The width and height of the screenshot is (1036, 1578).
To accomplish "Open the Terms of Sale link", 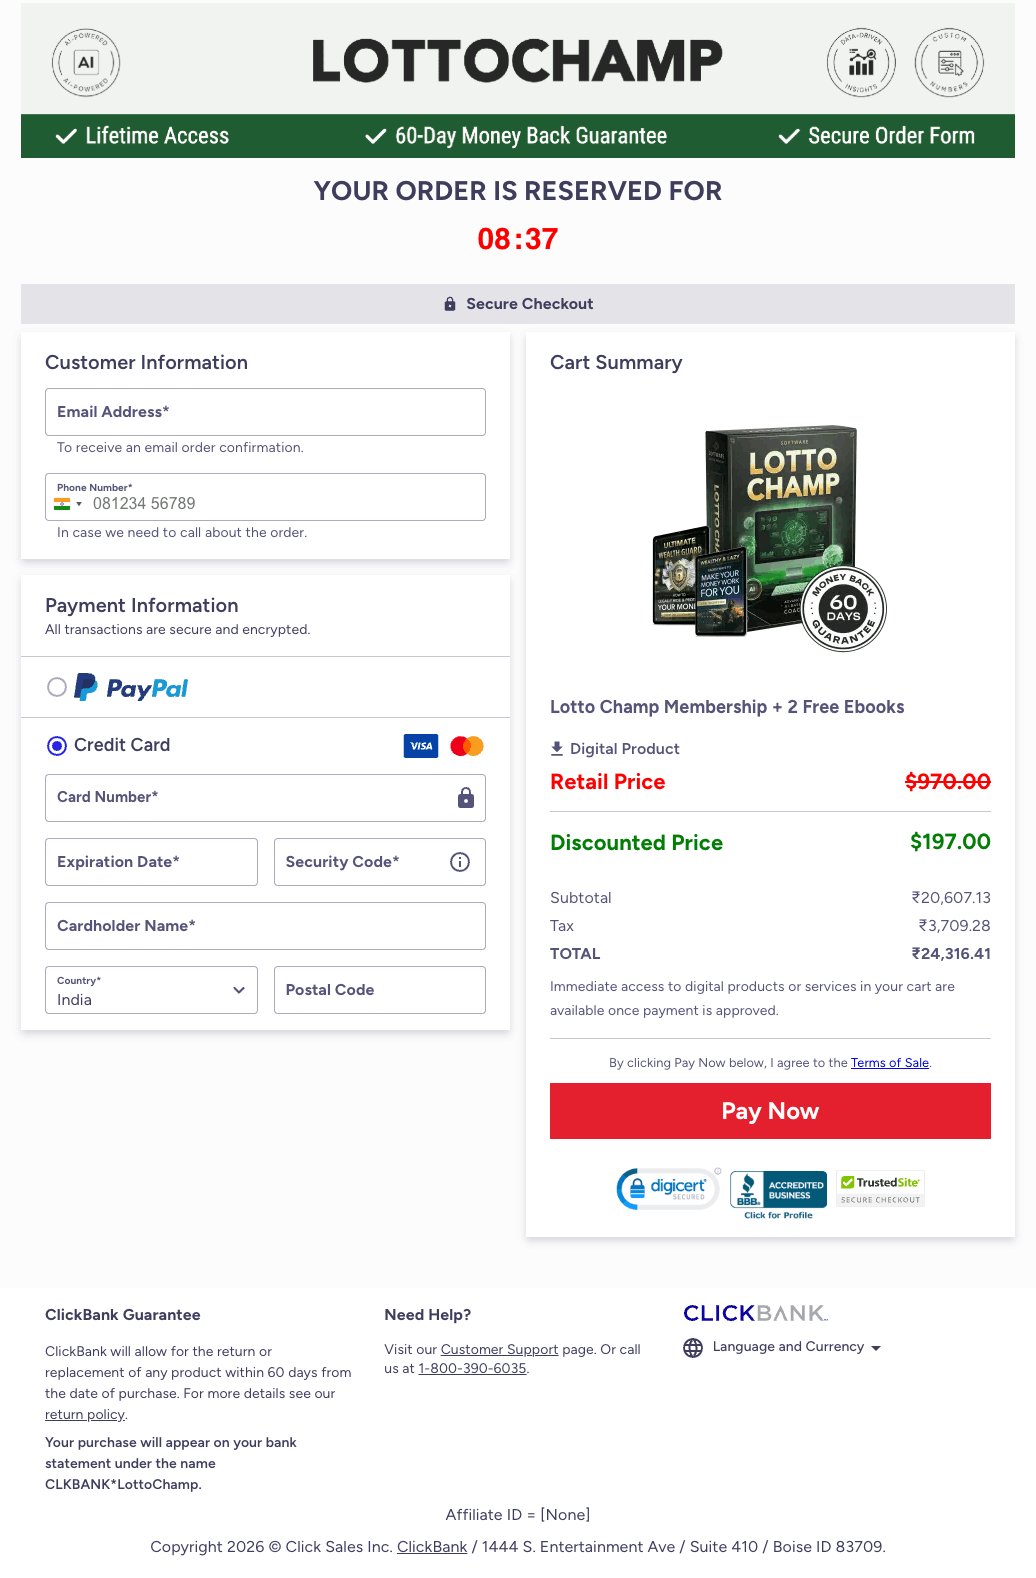I will pyautogui.click(x=889, y=1062).
